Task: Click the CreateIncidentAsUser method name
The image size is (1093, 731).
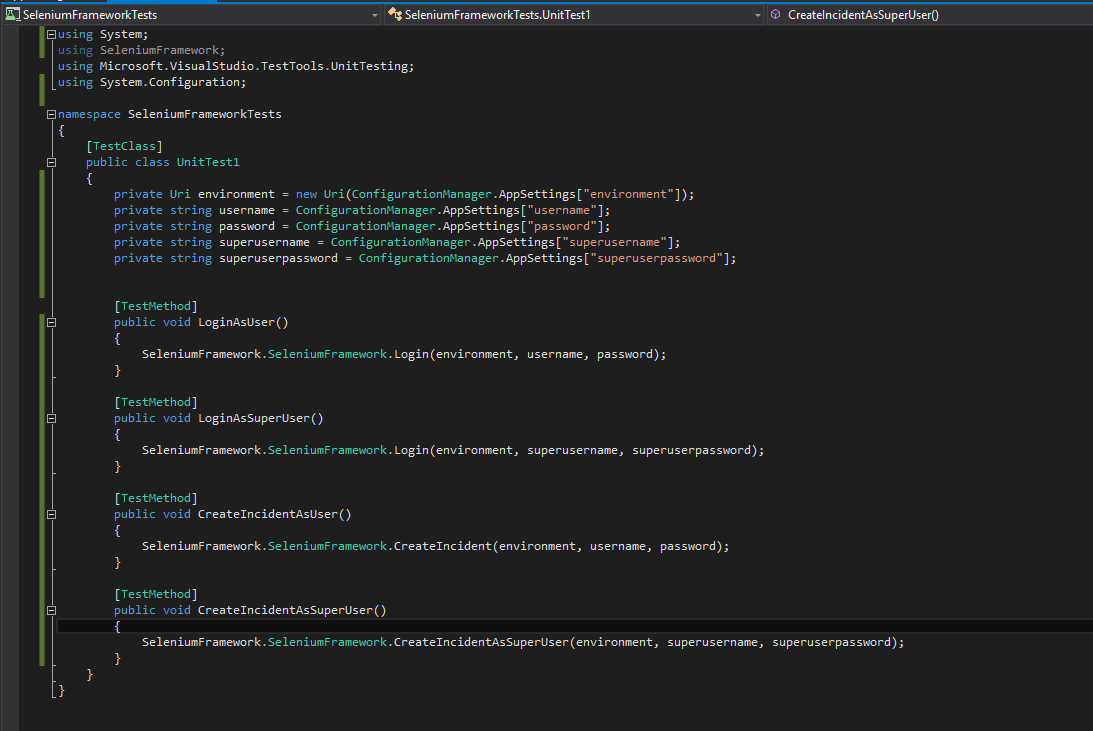Action: click(268, 515)
